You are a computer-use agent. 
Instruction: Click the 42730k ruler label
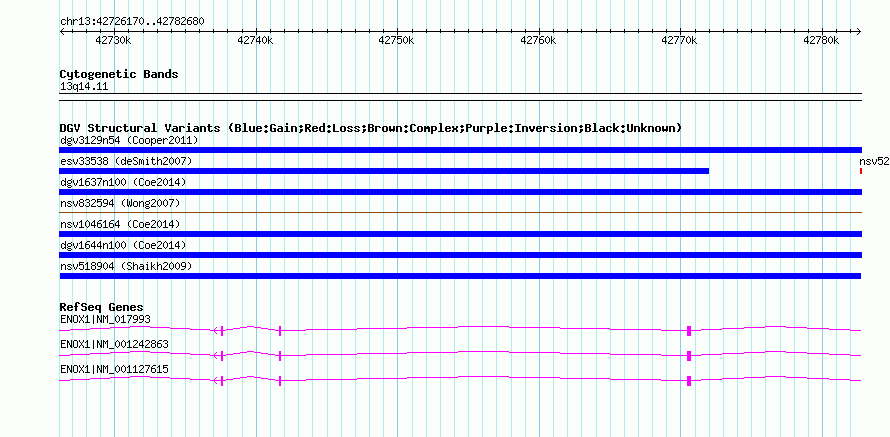click(x=113, y=40)
